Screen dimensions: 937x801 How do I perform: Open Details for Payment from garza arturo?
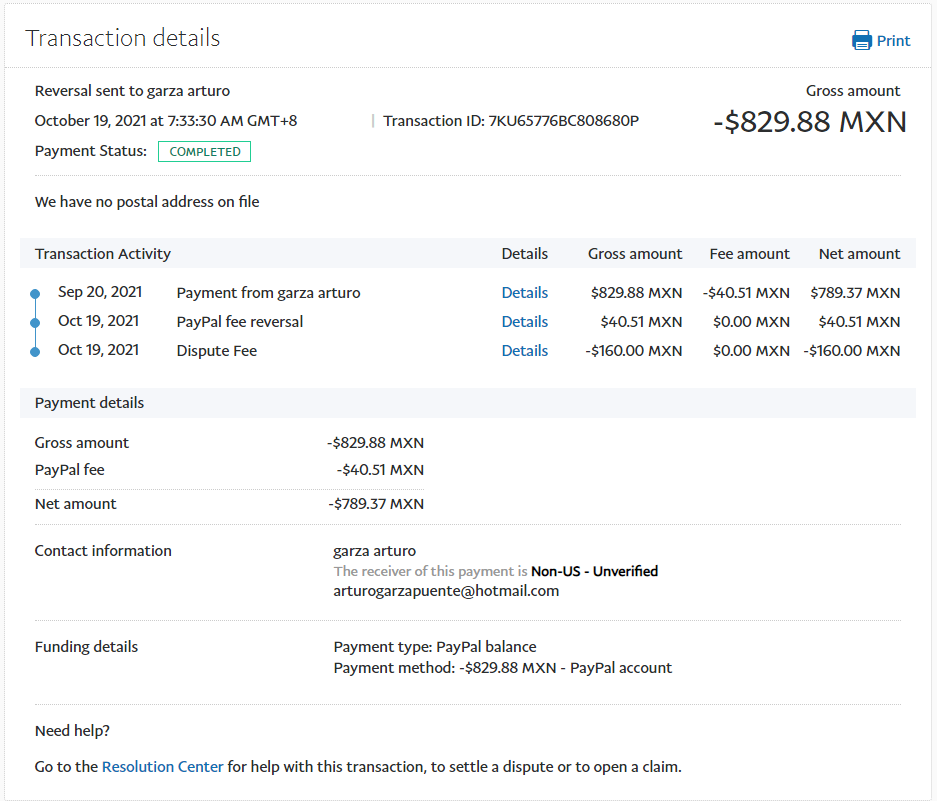click(524, 293)
